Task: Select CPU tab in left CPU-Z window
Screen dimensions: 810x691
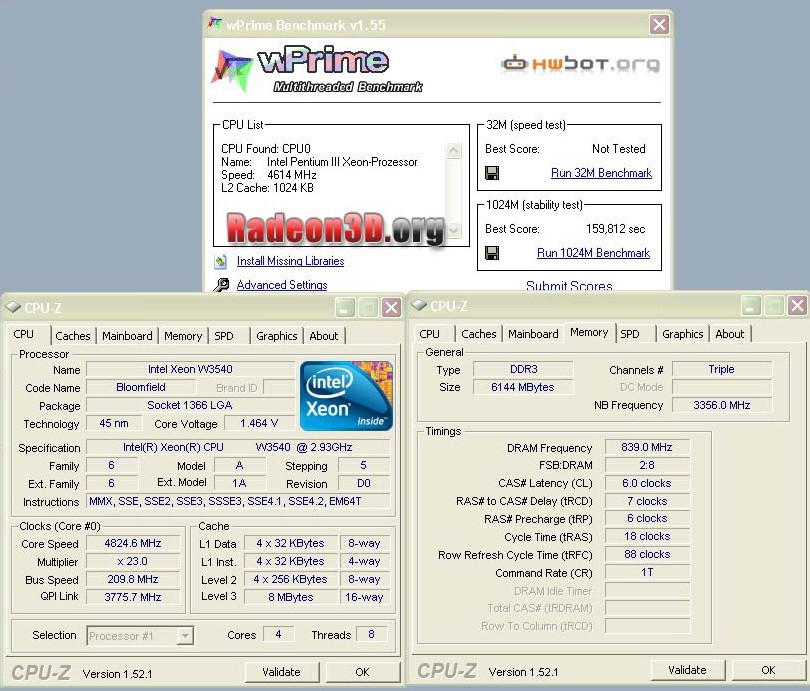Action: pos(24,334)
